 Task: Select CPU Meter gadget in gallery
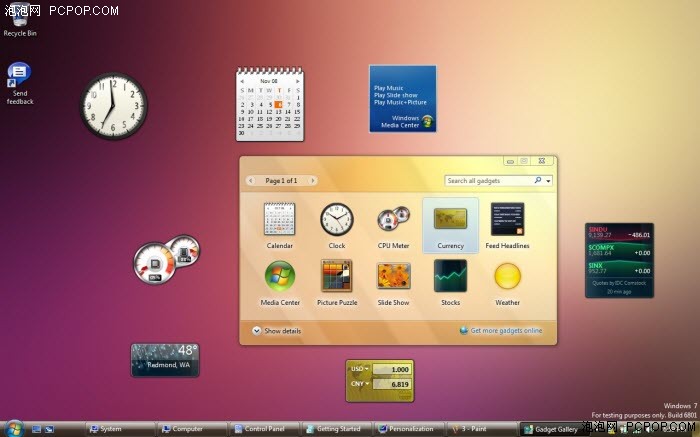[393, 225]
